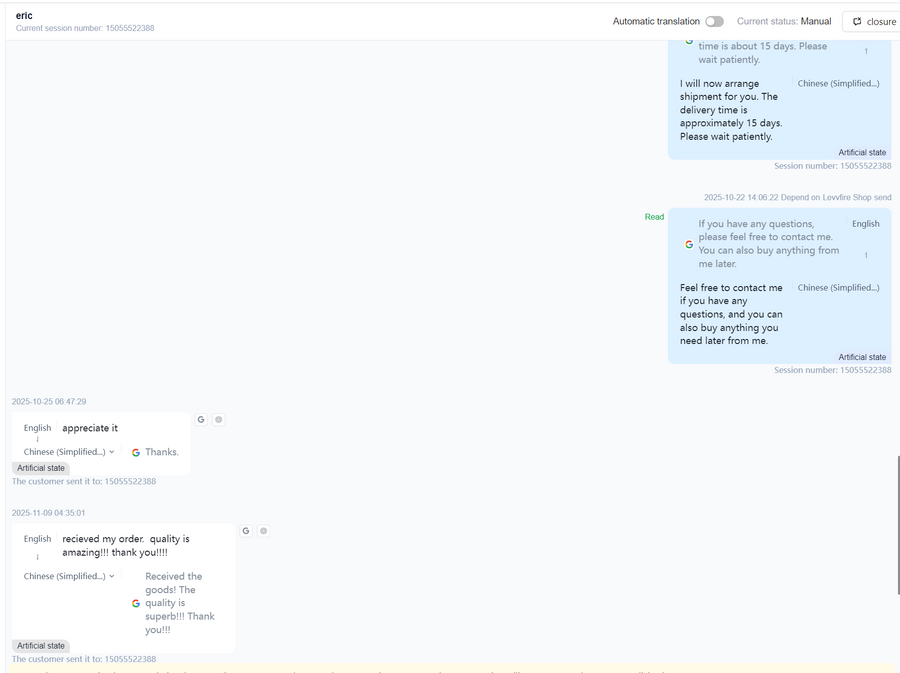Click 'Session number: 15055522388' under 'arrange shipment' bubble

[x=833, y=166]
